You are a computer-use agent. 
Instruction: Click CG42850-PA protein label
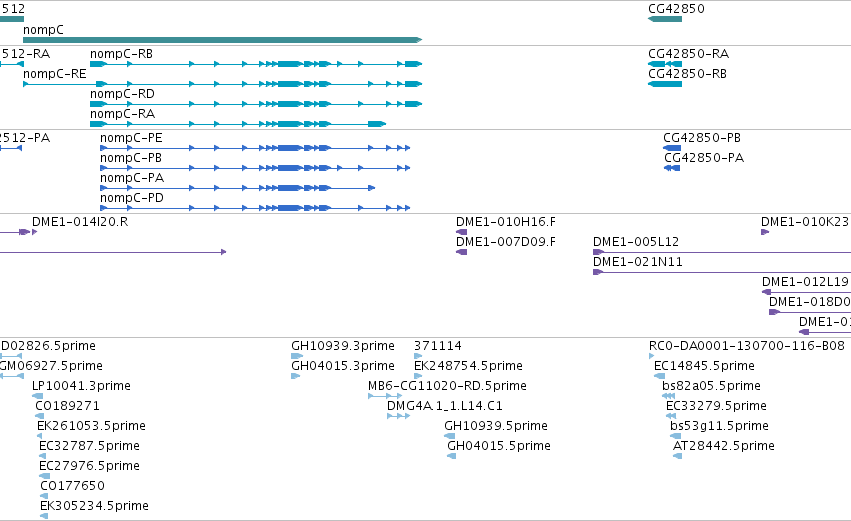point(704,158)
